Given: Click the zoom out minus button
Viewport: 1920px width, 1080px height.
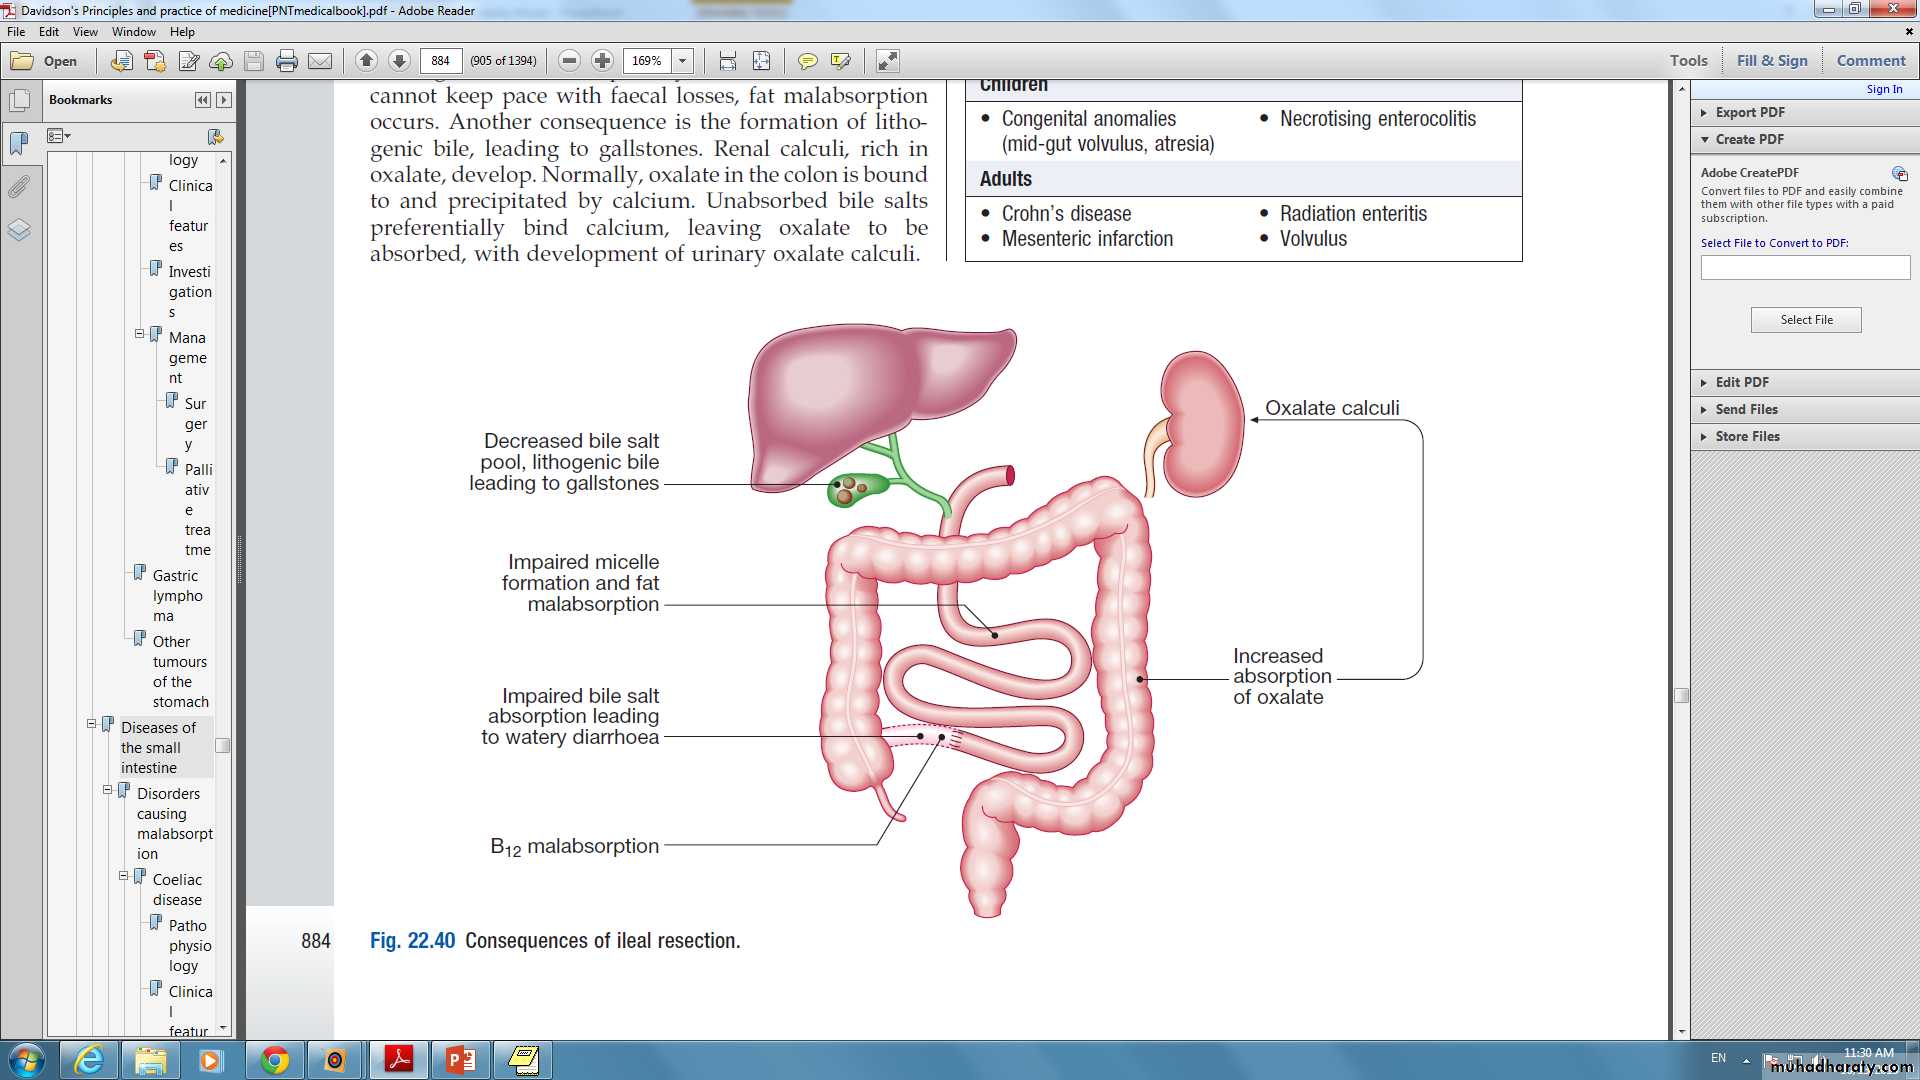Looking at the screenshot, I should (569, 61).
